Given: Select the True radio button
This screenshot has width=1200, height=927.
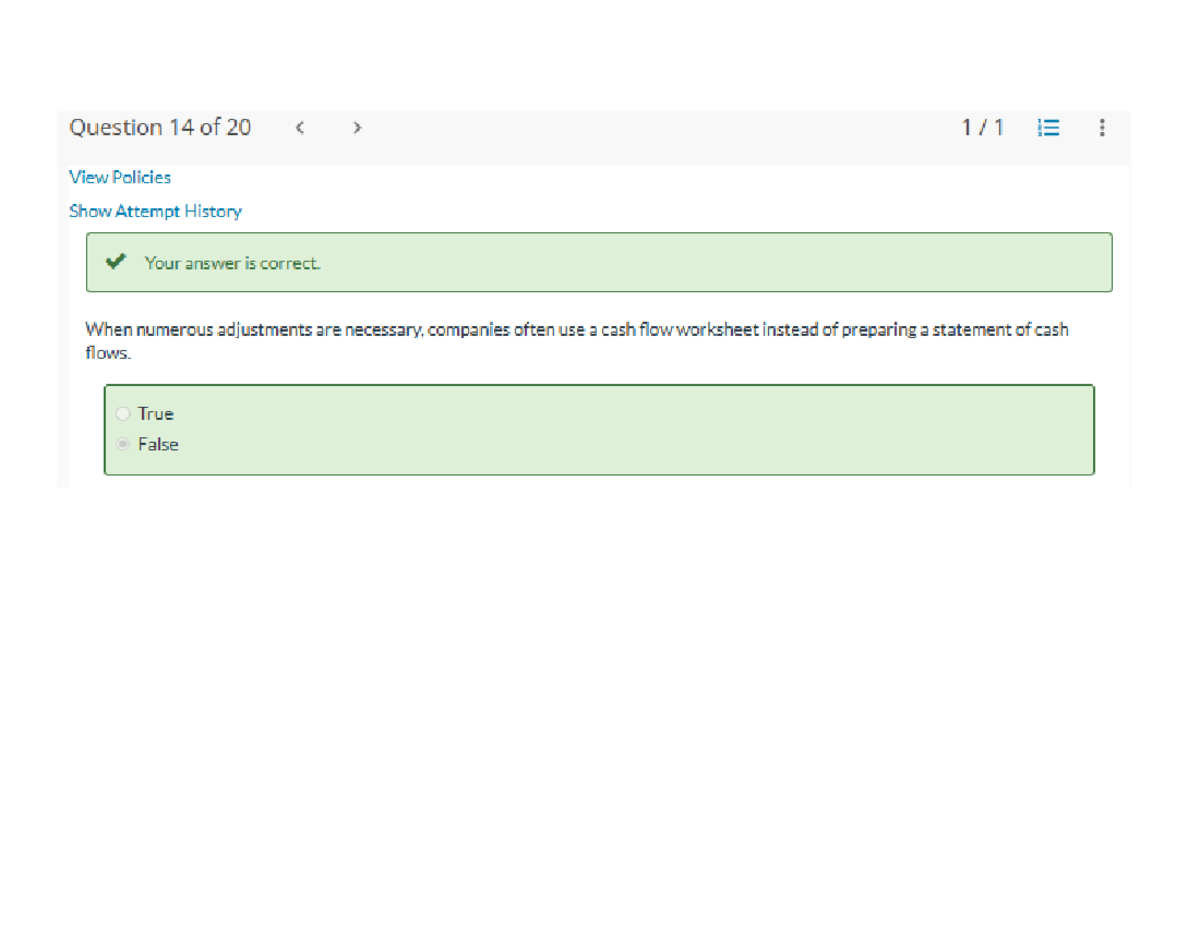Looking at the screenshot, I should (123, 413).
